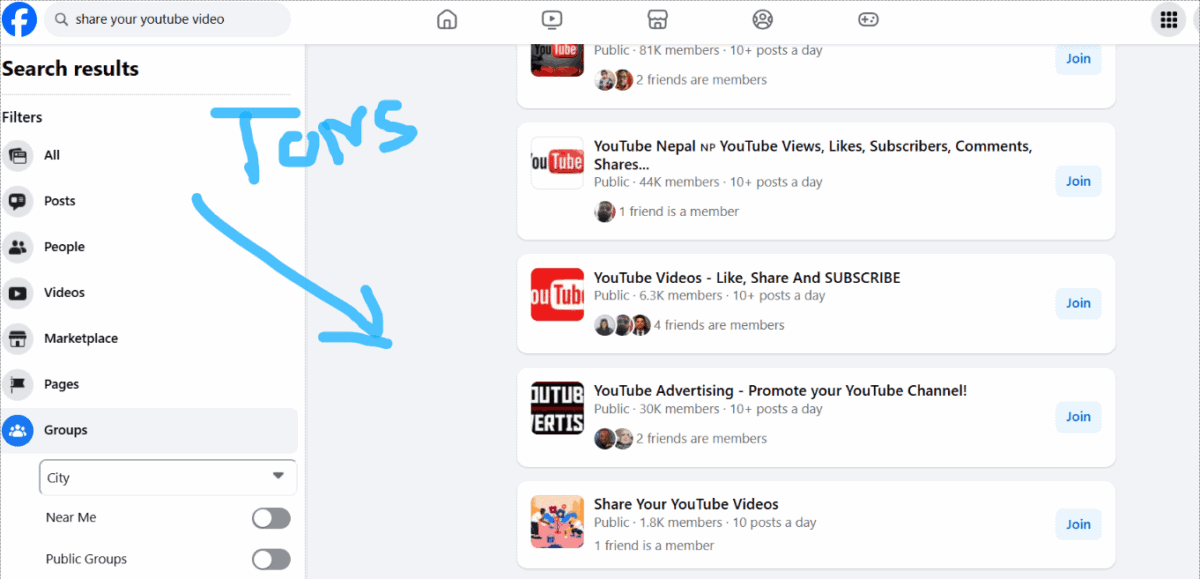Image resolution: width=1200 pixels, height=579 pixels.
Task: Click the Home icon in top navigation
Action: 447,19
